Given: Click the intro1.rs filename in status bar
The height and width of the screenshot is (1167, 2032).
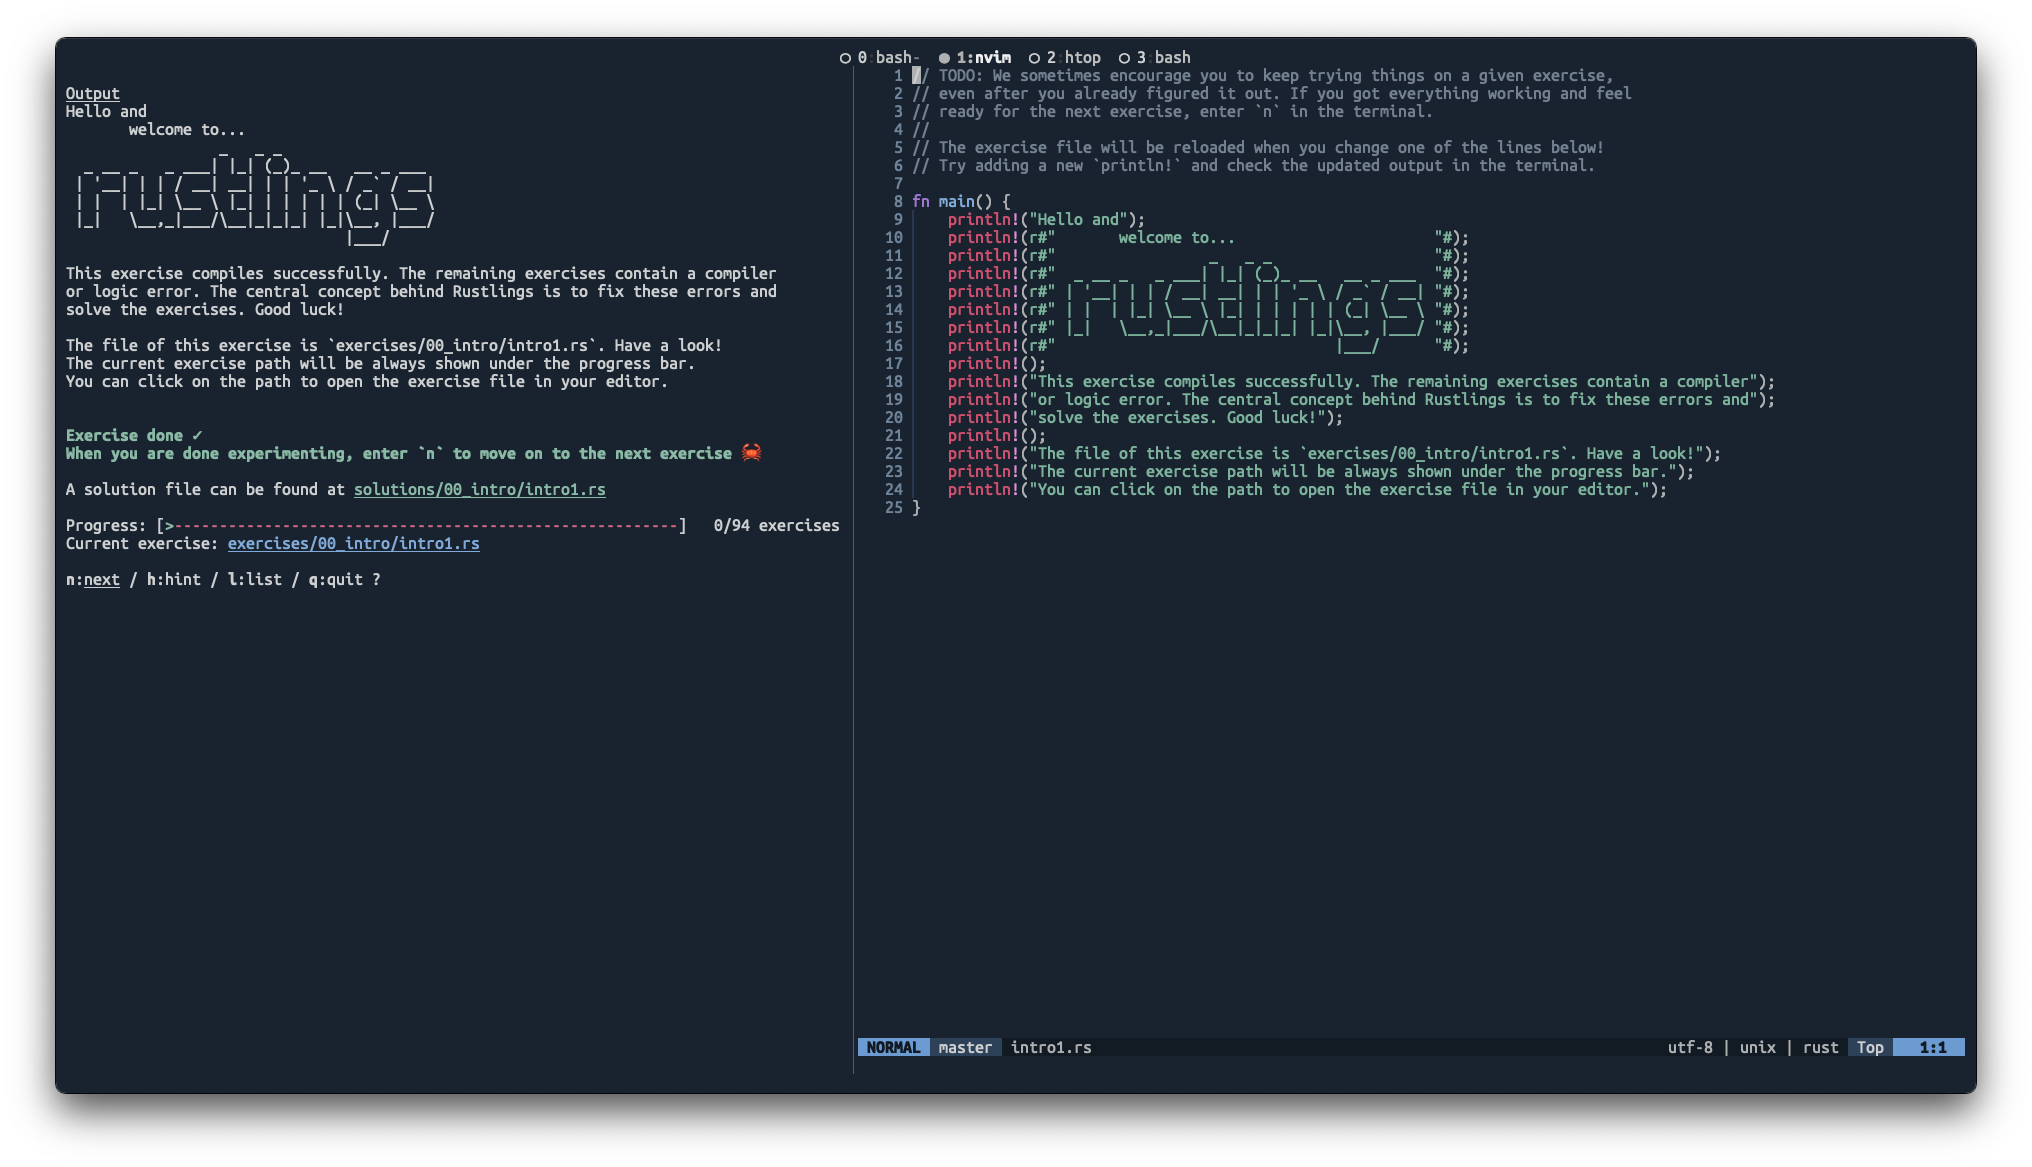Looking at the screenshot, I should [1049, 1046].
